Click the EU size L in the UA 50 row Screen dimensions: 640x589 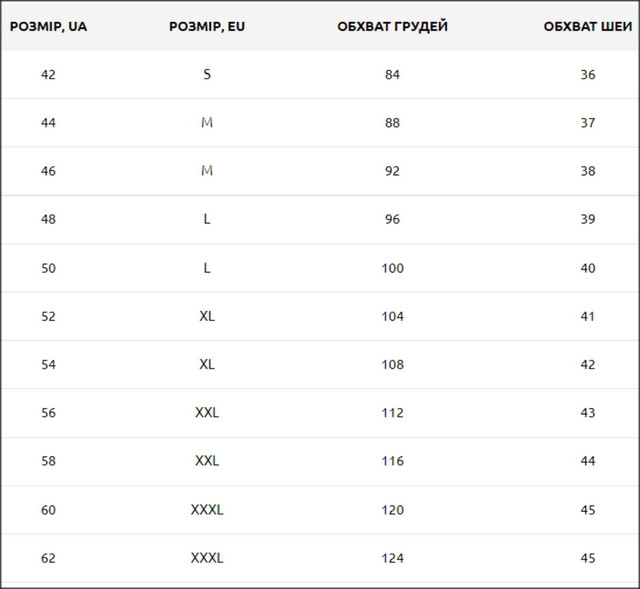click(x=207, y=268)
